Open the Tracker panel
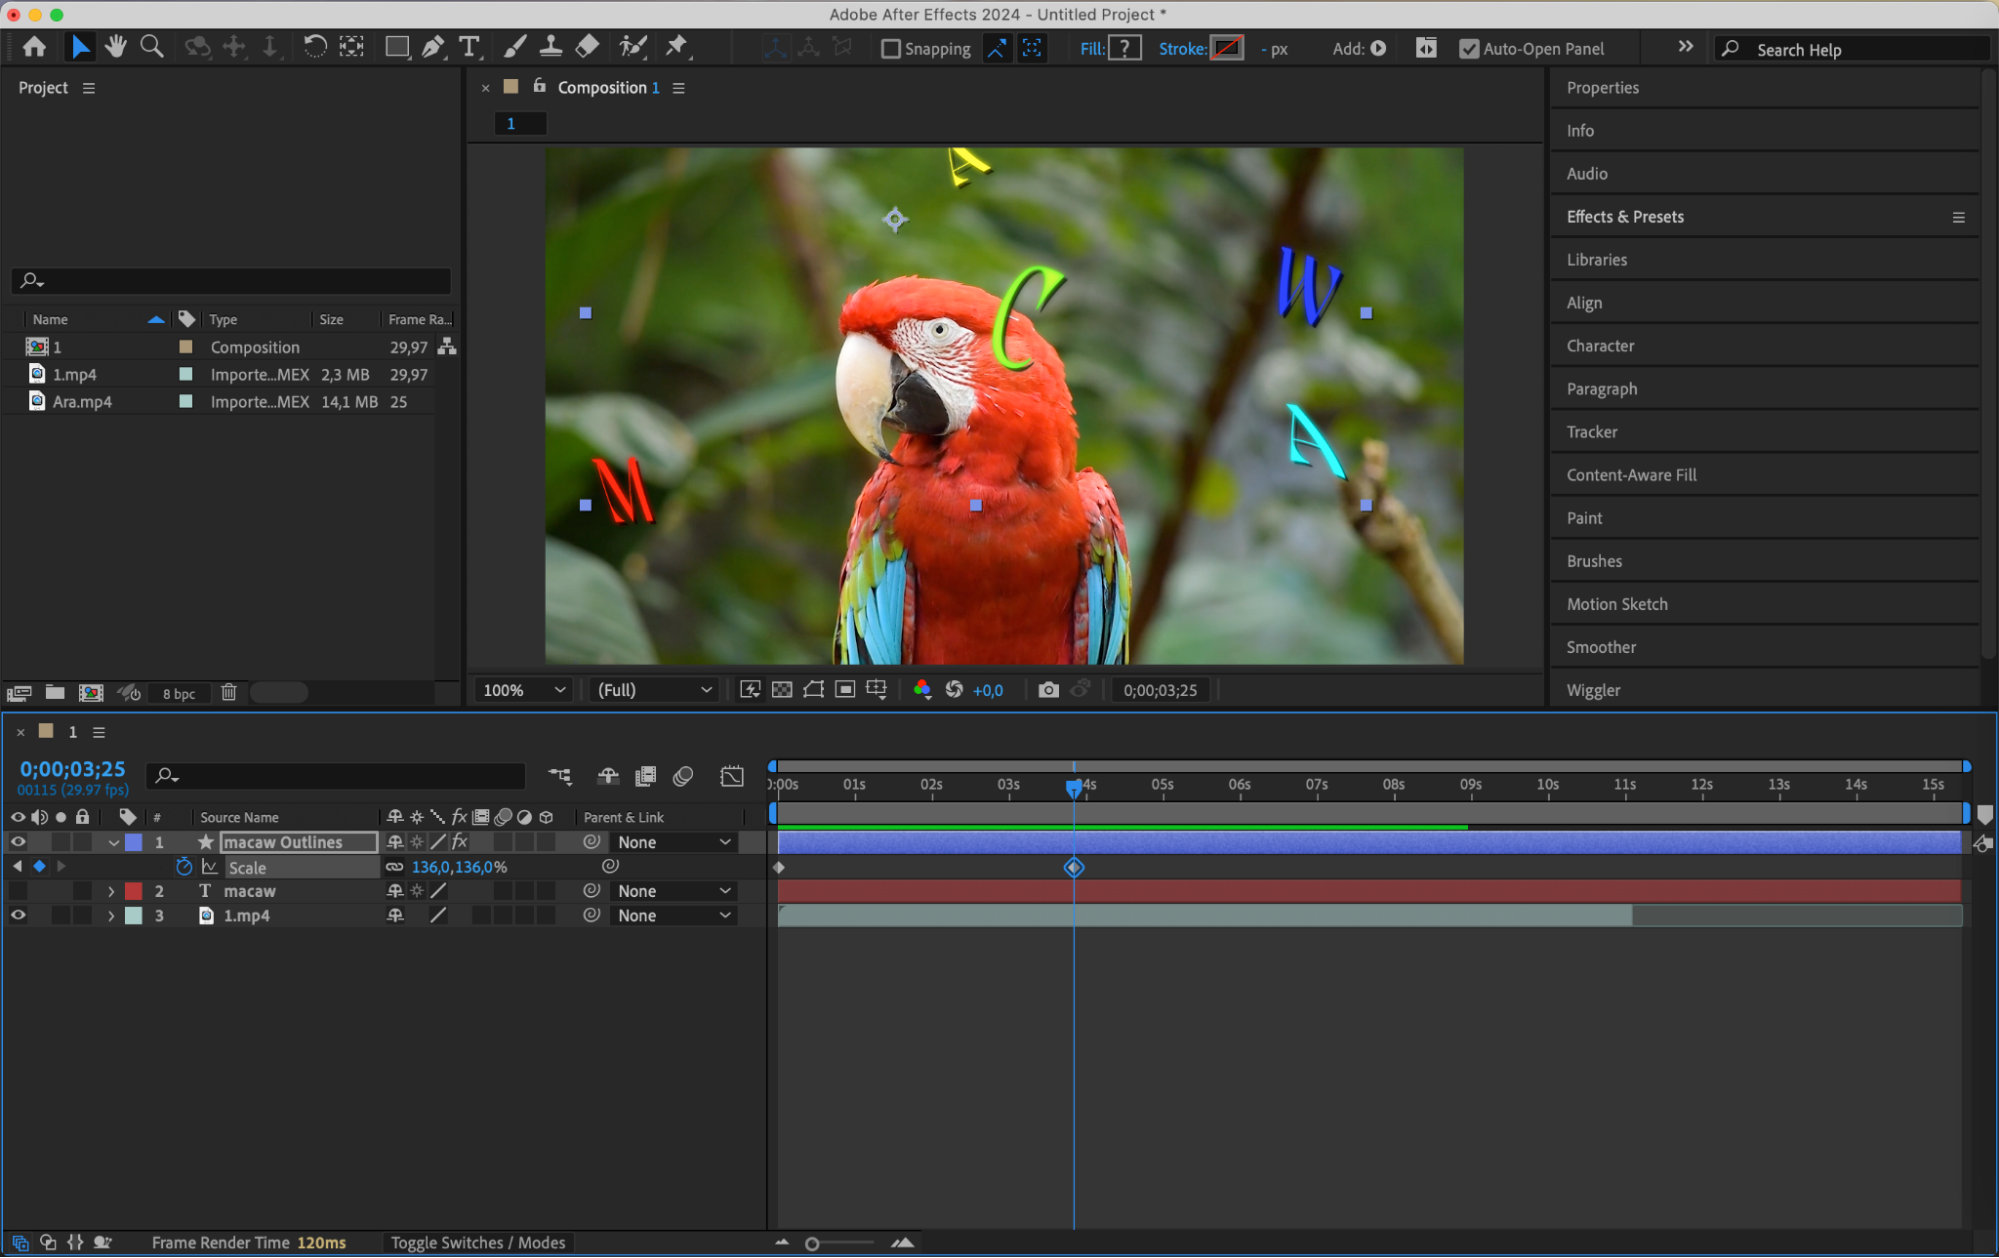1999x1258 pixels. point(1591,432)
